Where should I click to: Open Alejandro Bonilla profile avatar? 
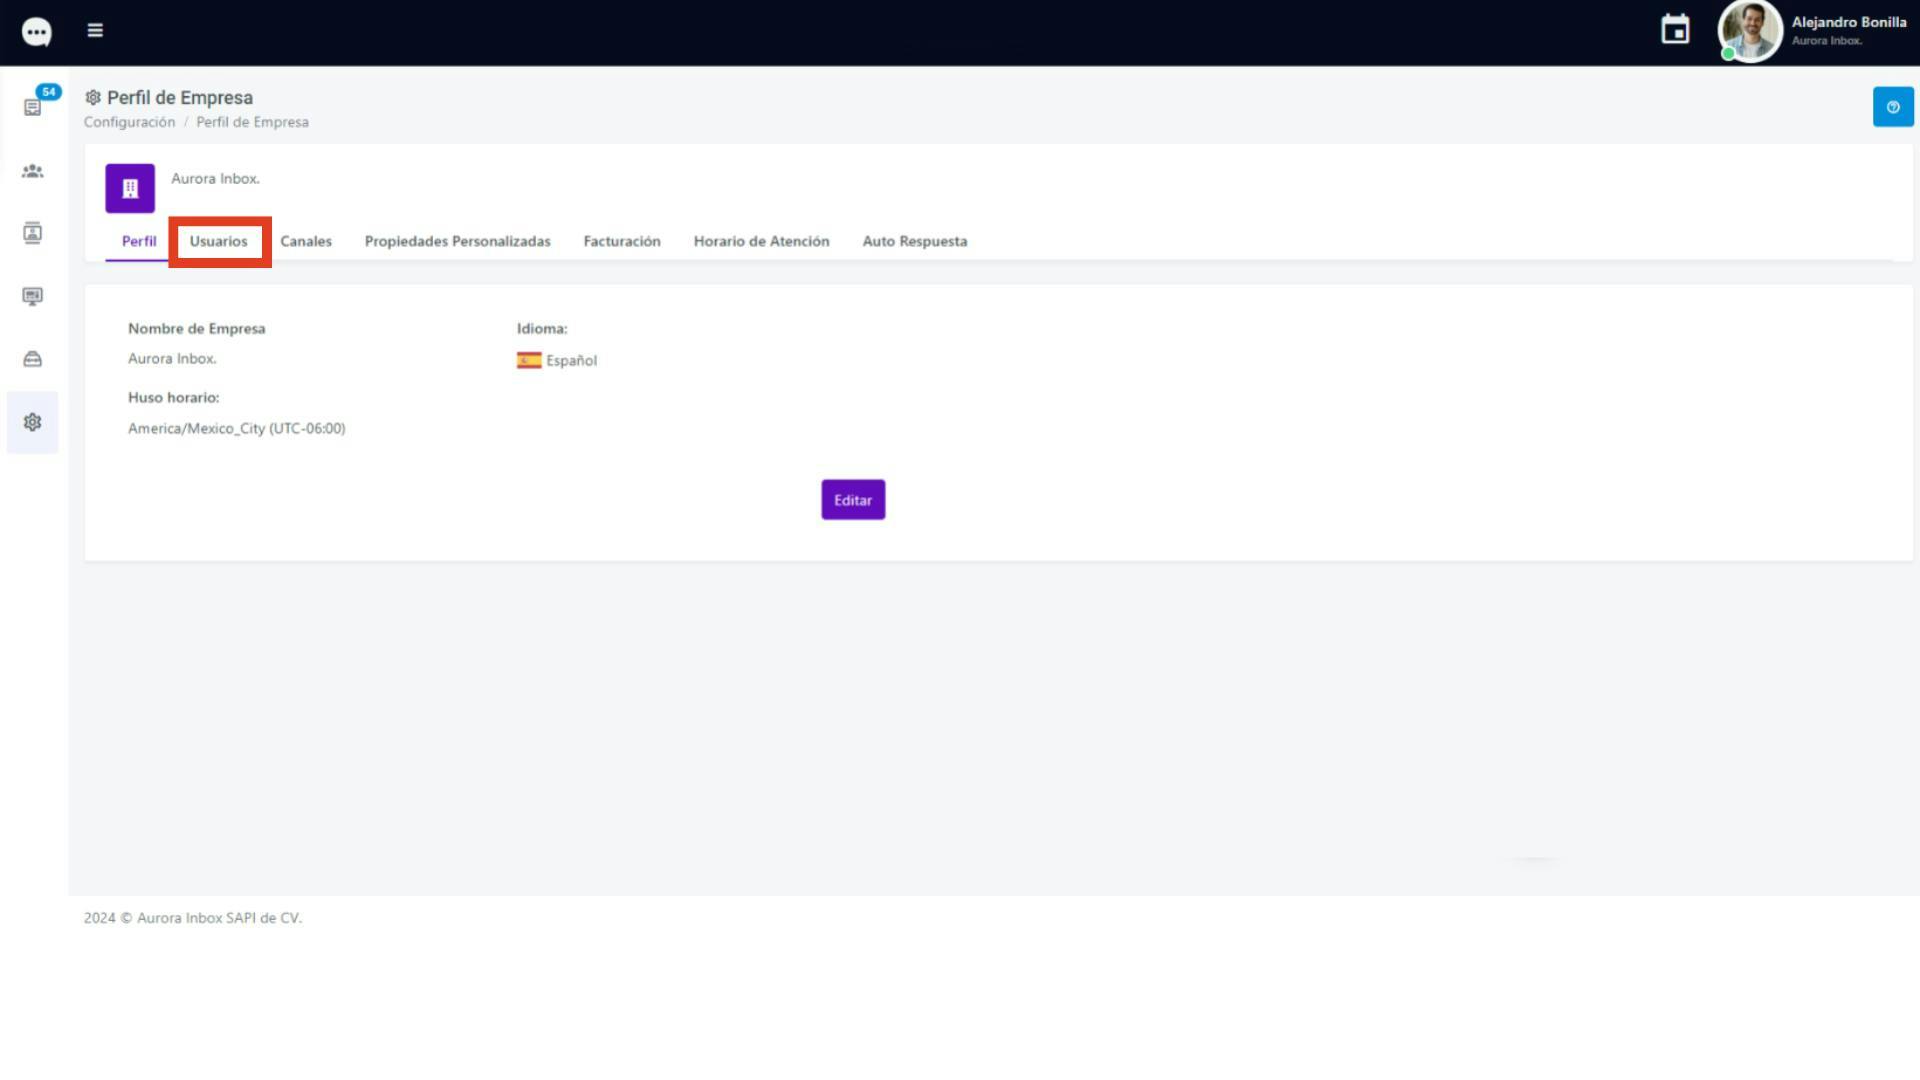(1749, 31)
